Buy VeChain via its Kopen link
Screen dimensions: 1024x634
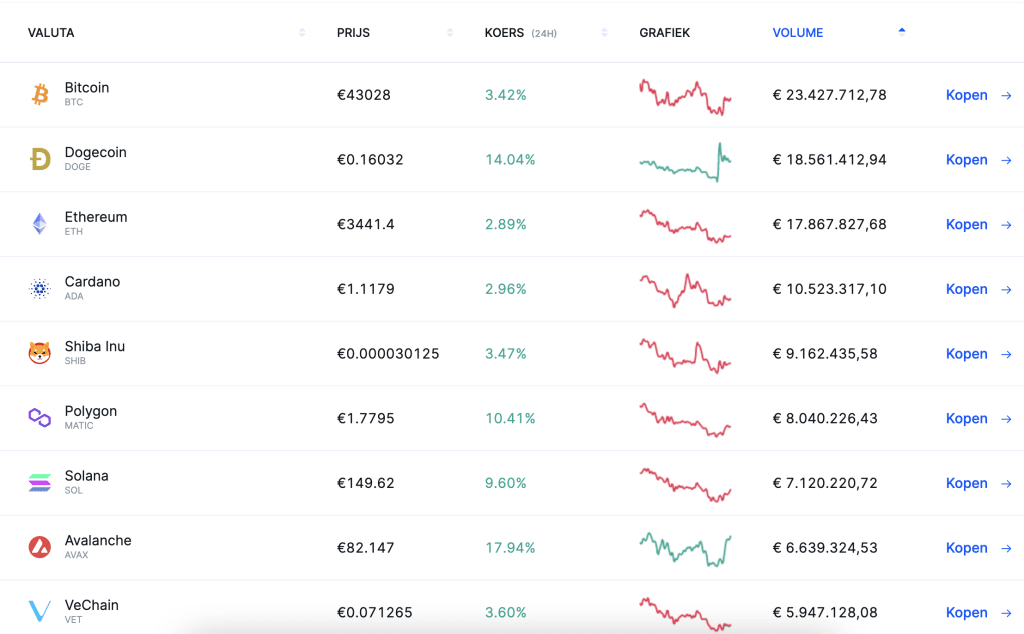point(967,612)
